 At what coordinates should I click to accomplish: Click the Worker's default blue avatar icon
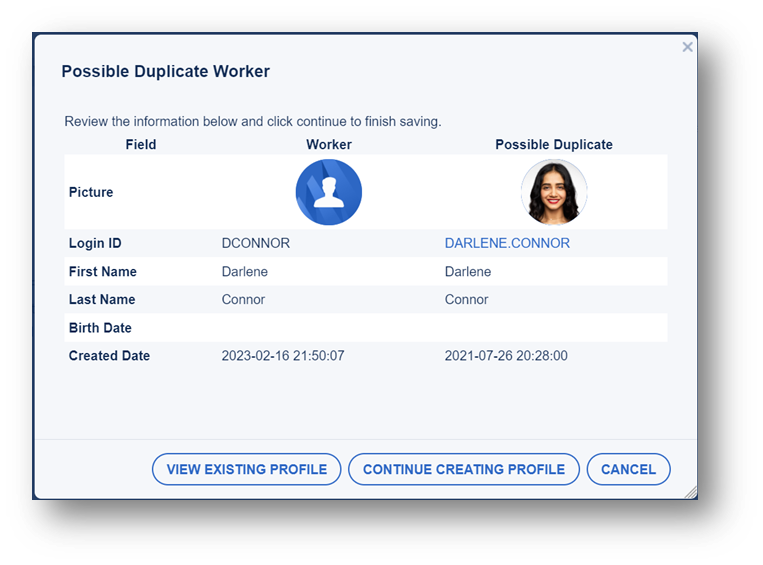pos(328,192)
